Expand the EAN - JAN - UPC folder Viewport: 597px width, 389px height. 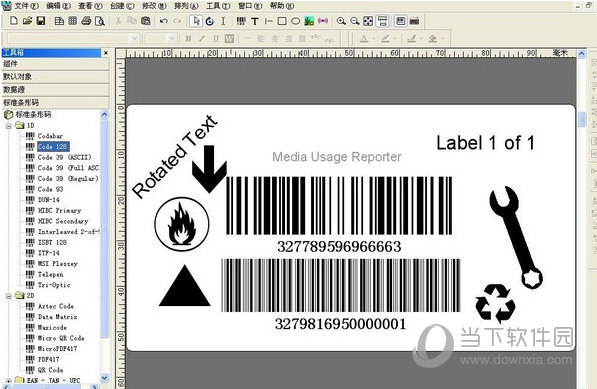coord(9,380)
